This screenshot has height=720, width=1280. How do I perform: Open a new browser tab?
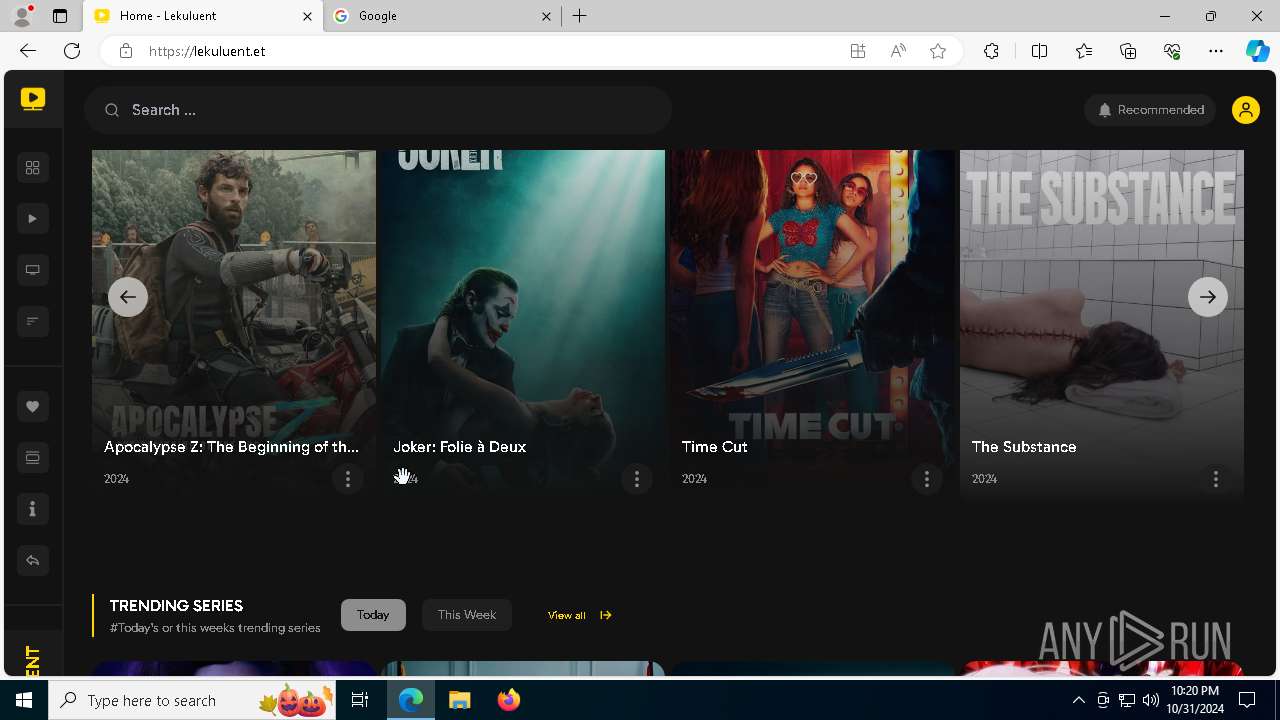580,16
